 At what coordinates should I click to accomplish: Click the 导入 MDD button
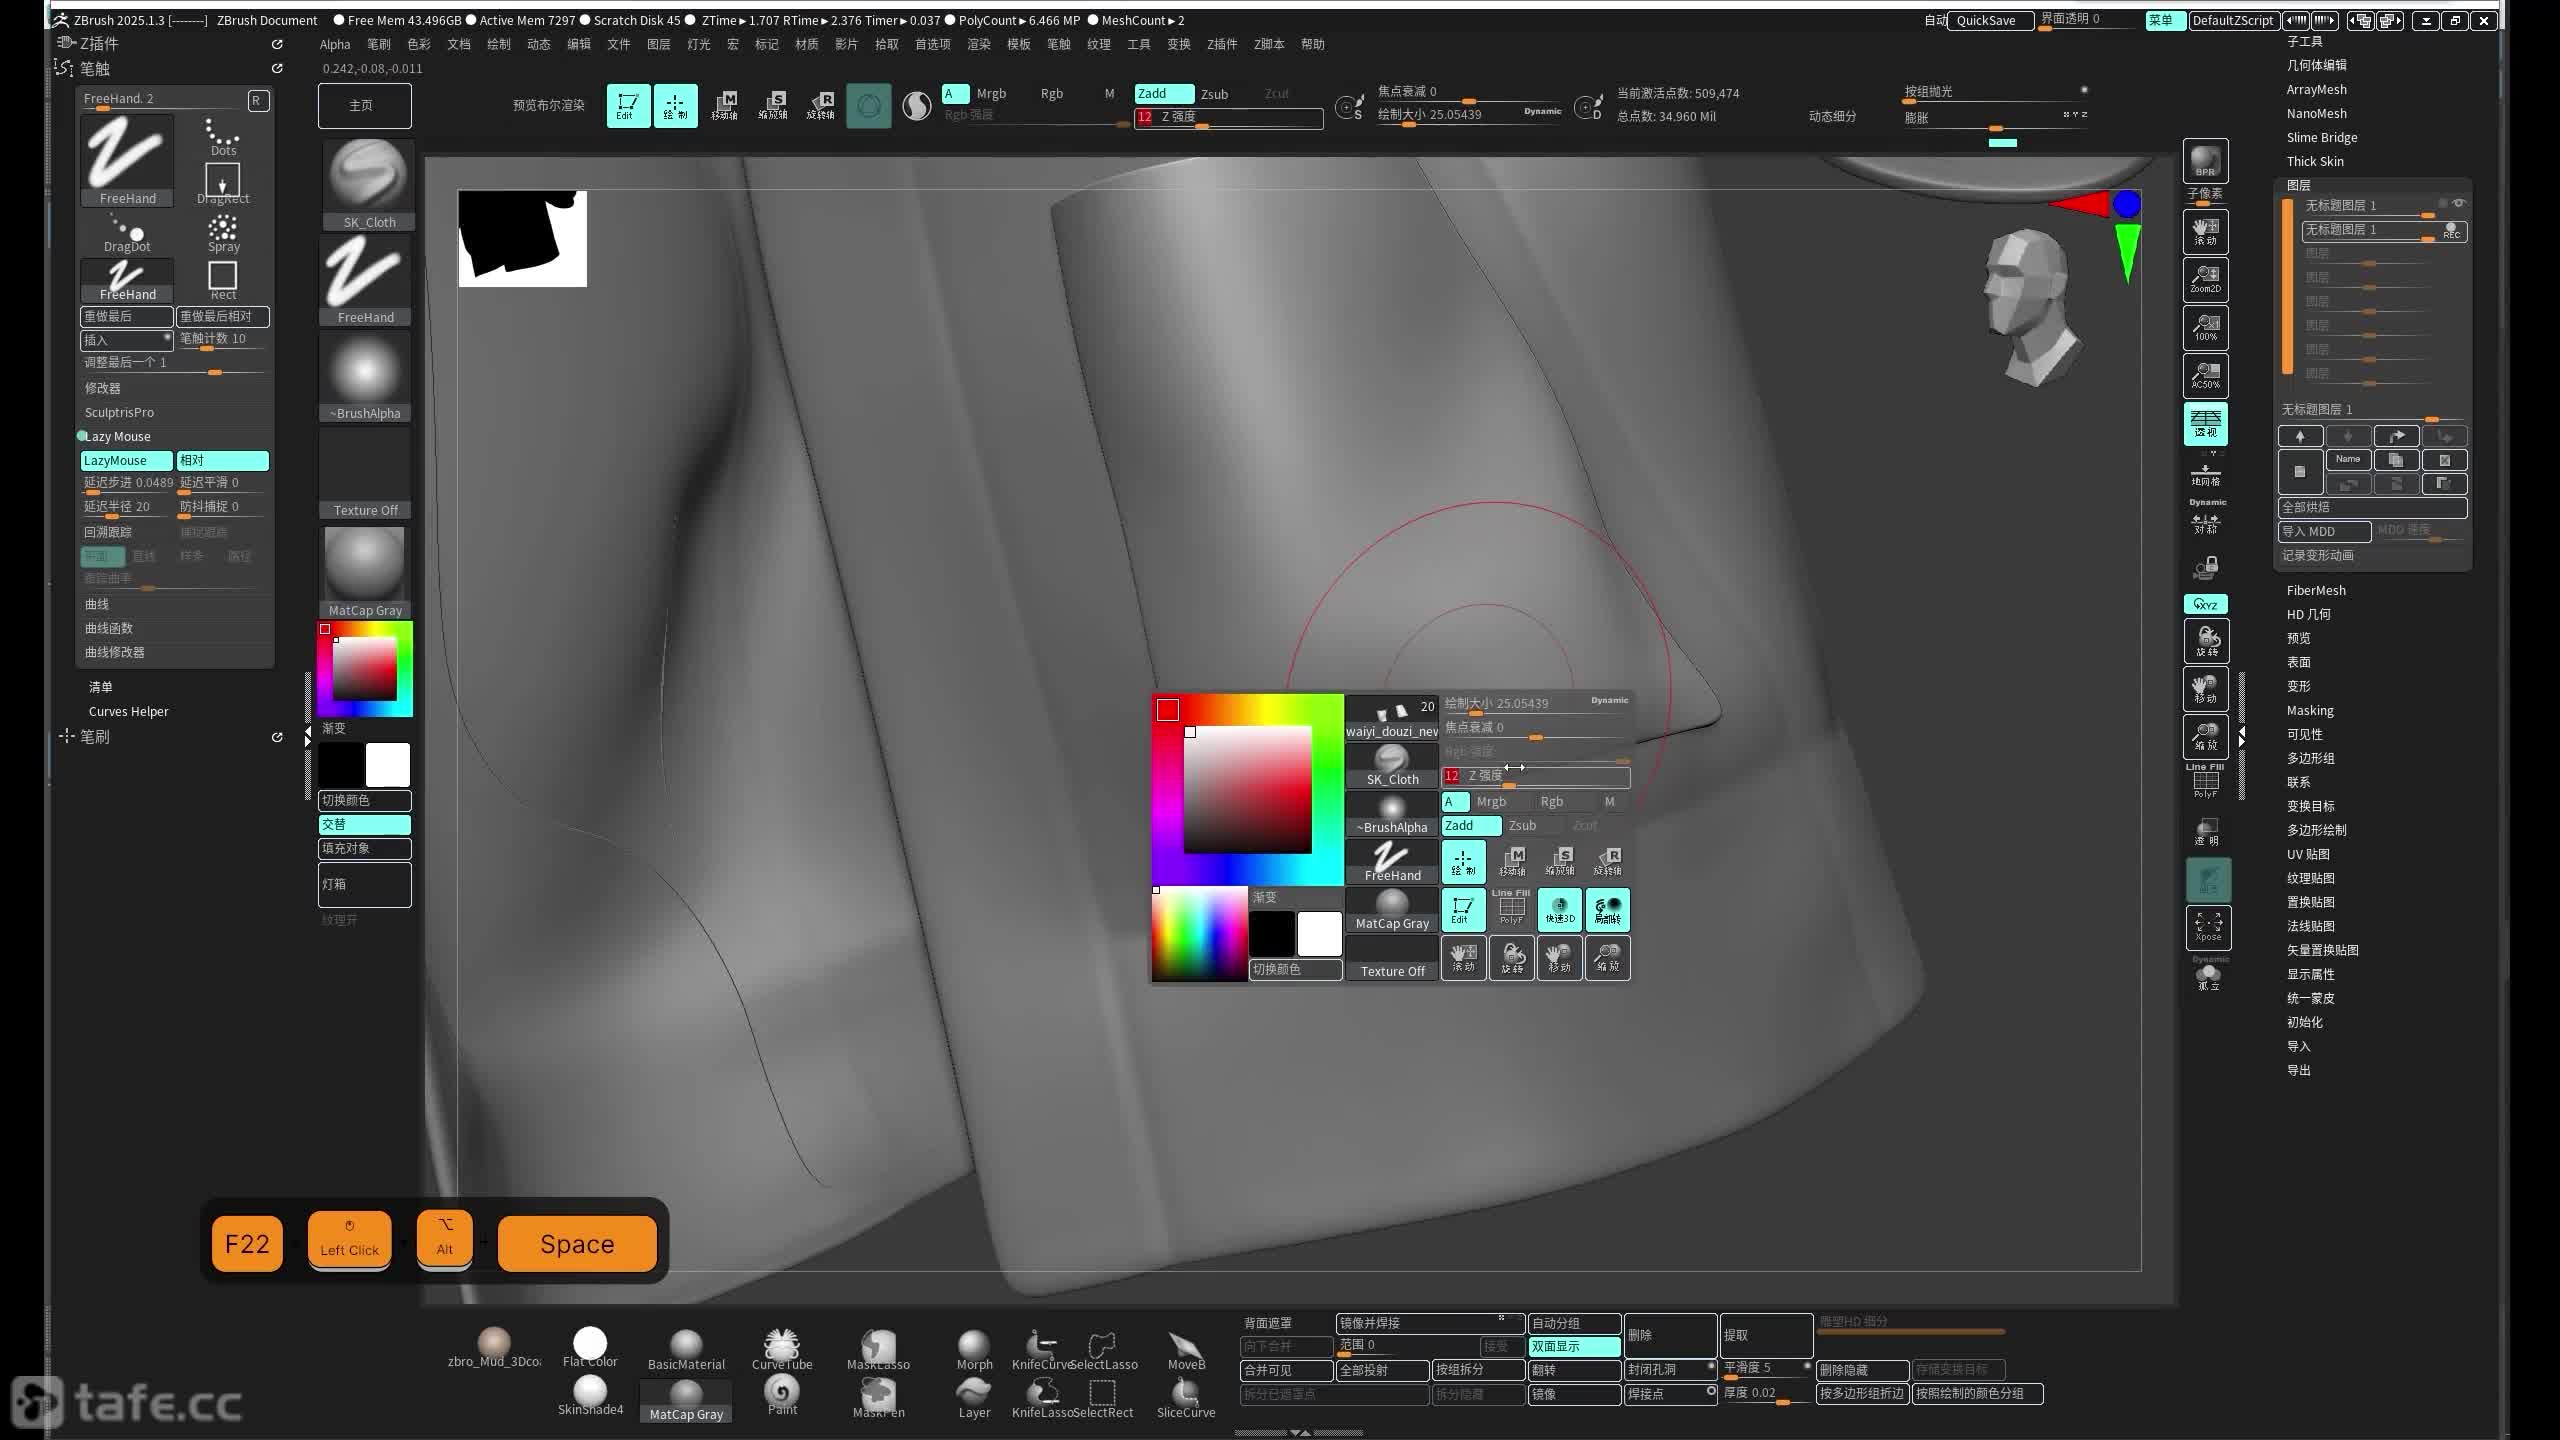[x=2324, y=531]
